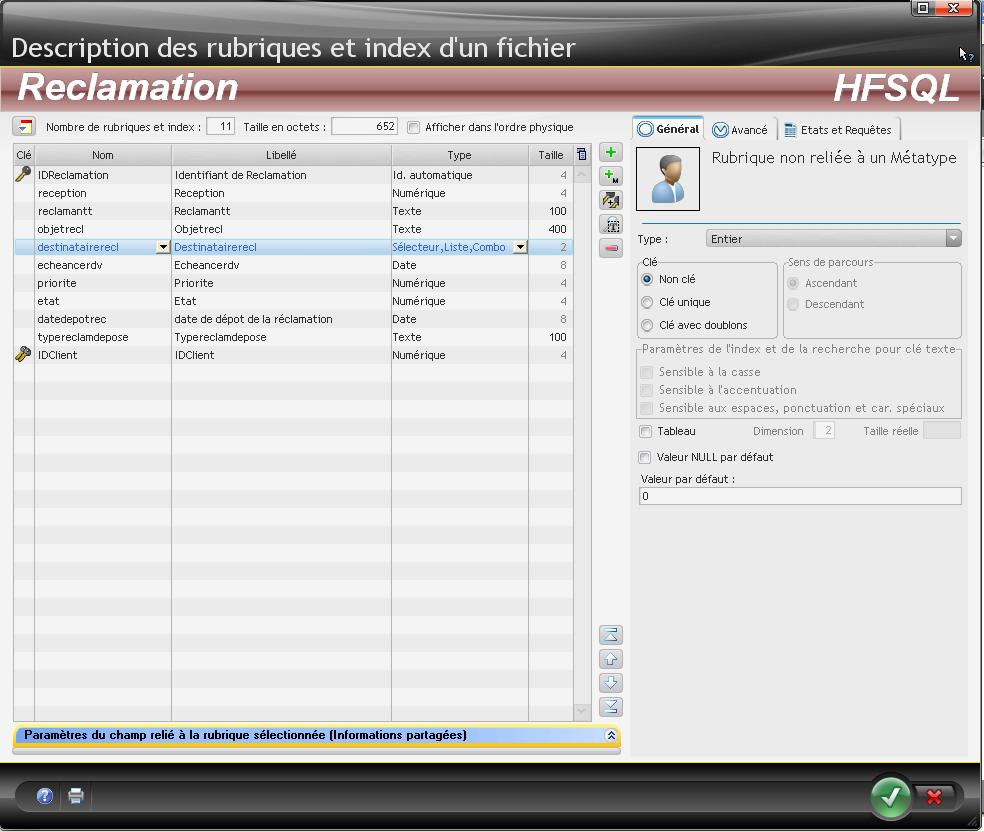The width and height of the screenshot is (984, 832).
Task: Open the Sélecteur,Liste,Combo type dropdown arrow
Action: [520, 247]
